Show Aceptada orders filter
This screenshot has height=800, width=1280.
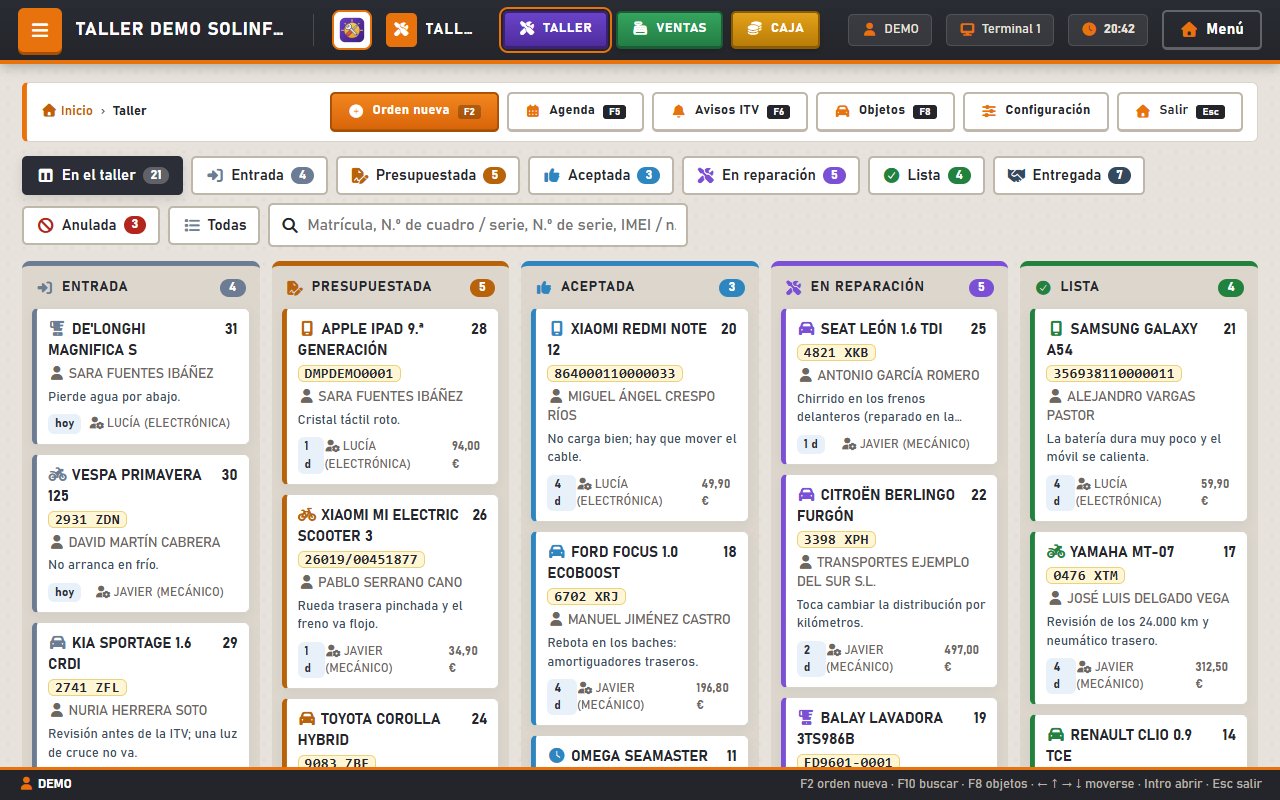coord(601,175)
